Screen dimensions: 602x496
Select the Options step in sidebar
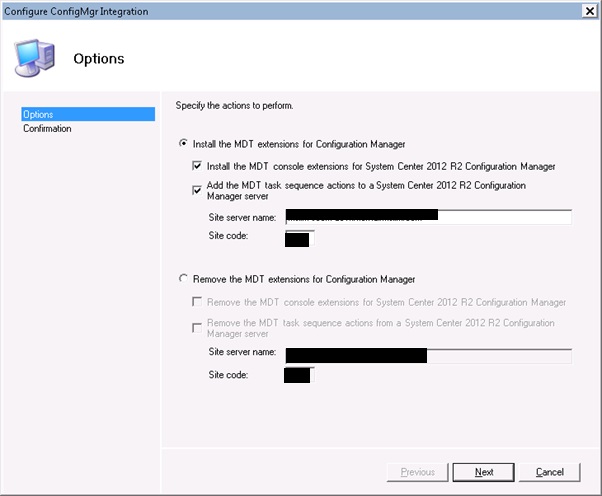point(88,115)
